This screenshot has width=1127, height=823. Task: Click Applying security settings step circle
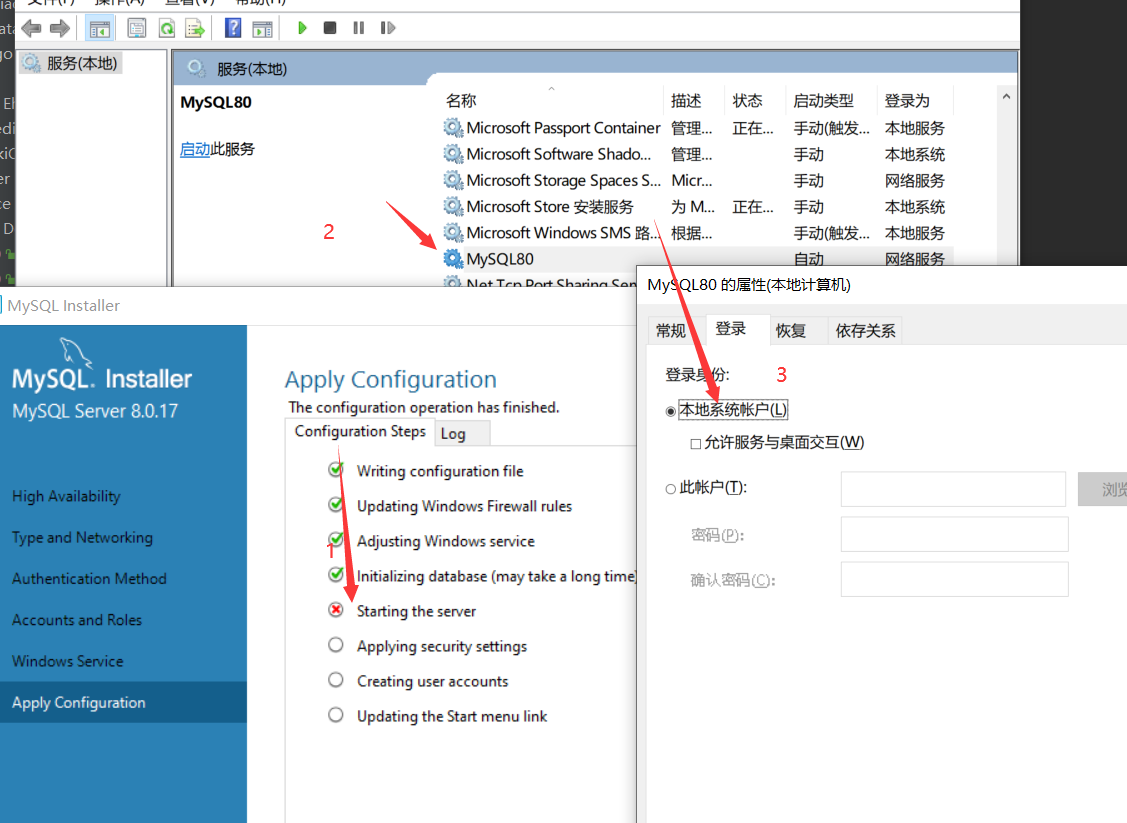pyautogui.click(x=336, y=645)
